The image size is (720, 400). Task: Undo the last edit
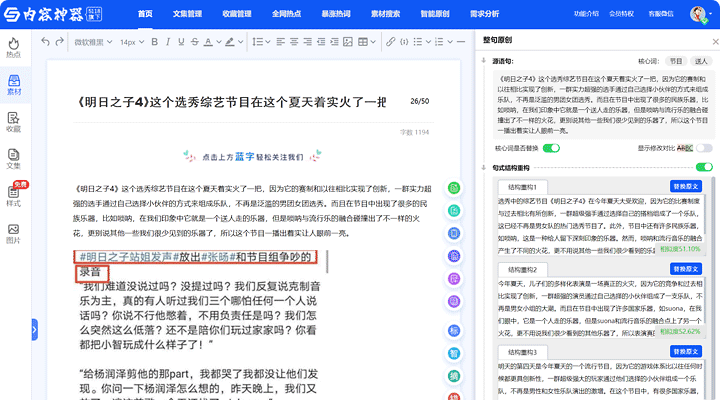(x=45, y=42)
